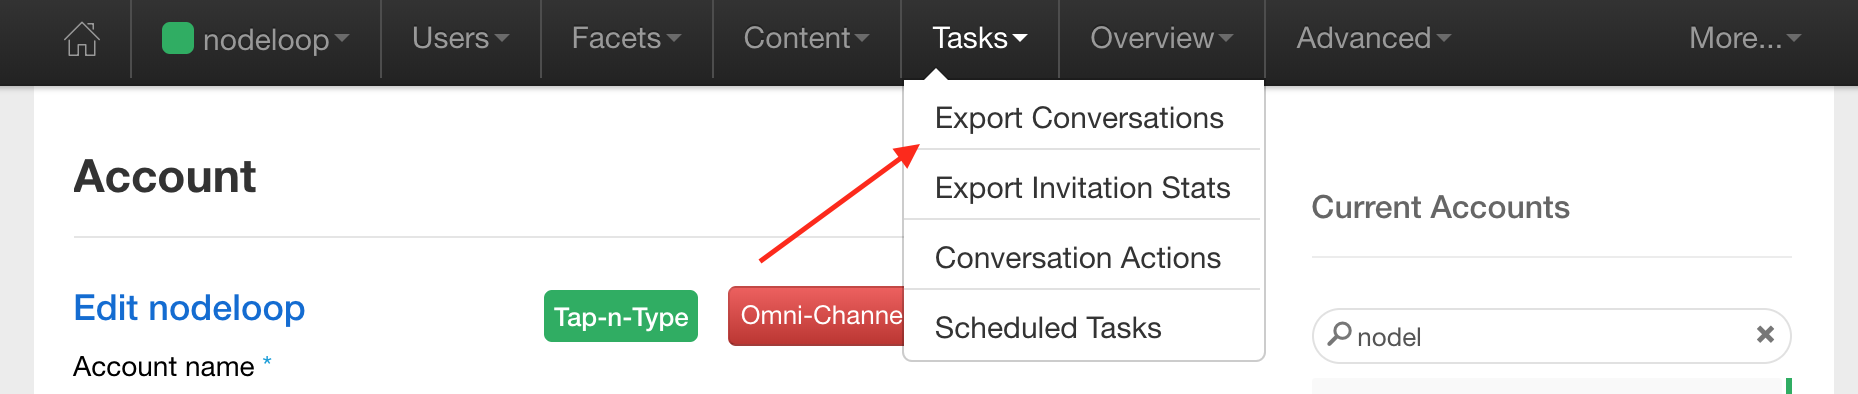Choose Export Invitation Stats
The width and height of the screenshot is (1858, 394).
(1082, 188)
